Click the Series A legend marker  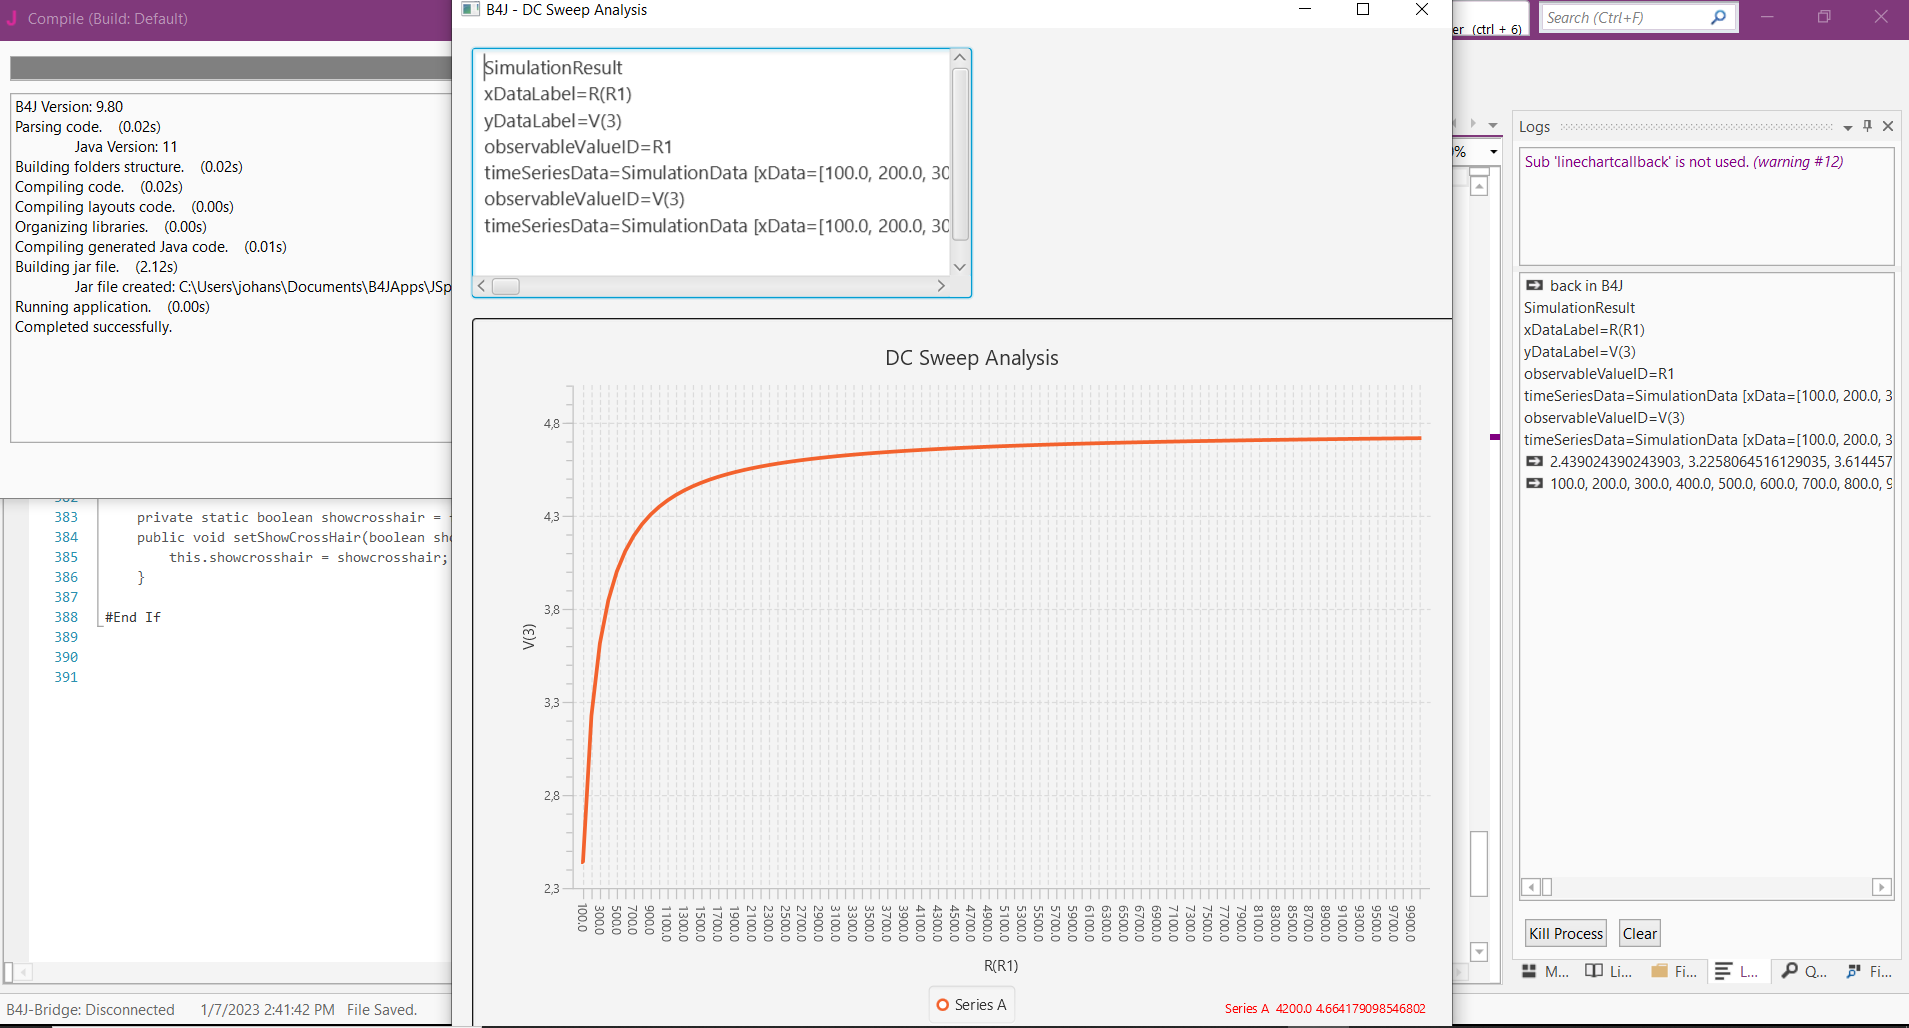tap(942, 1005)
